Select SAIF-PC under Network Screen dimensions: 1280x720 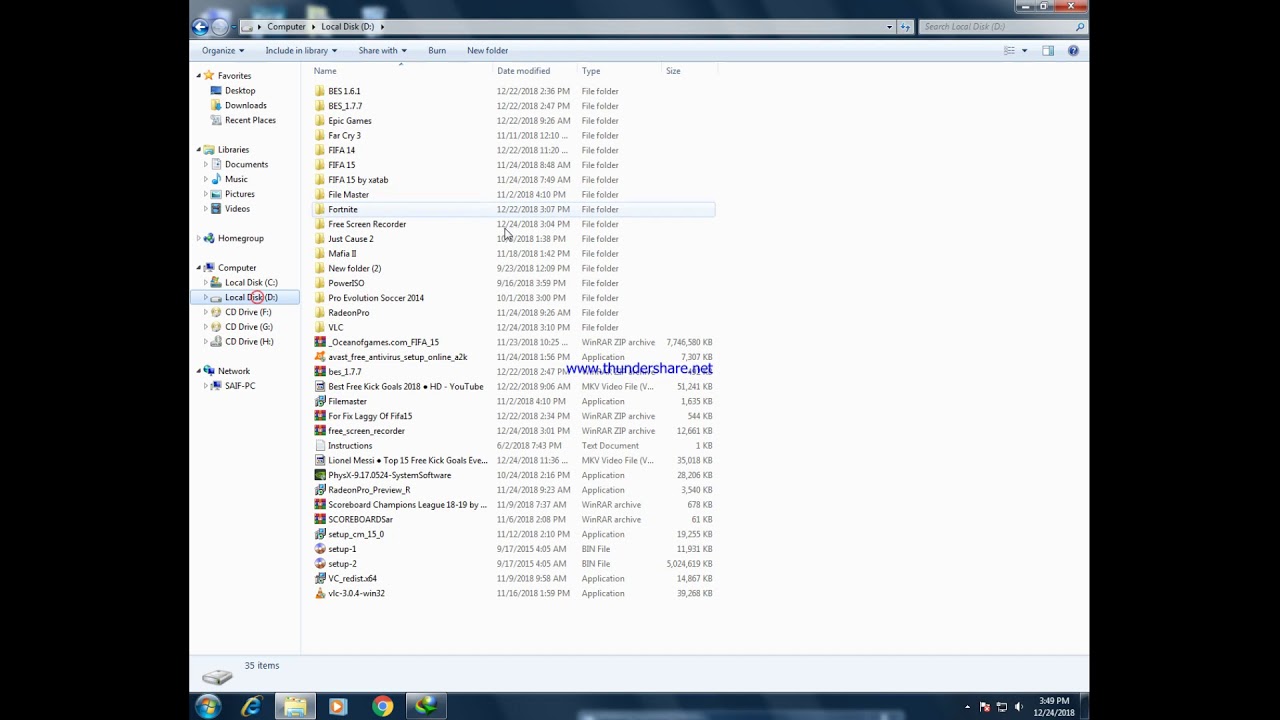[x=240, y=386]
